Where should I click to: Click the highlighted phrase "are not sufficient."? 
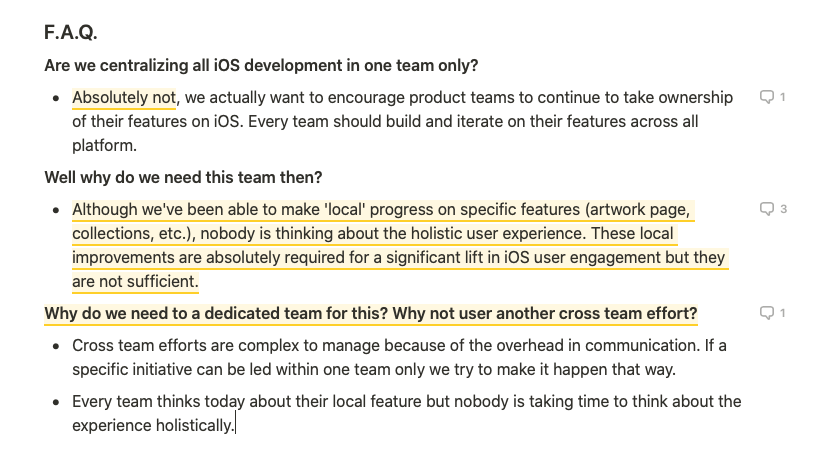[135, 281]
